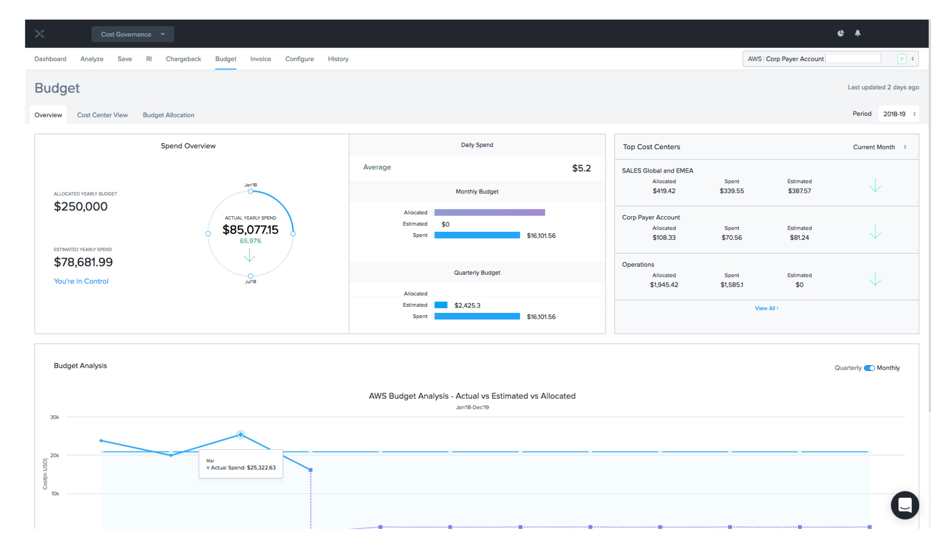Image resolution: width=950 pixels, height=551 pixels.
Task: Open the Invoice menu item
Action: point(260,59)
